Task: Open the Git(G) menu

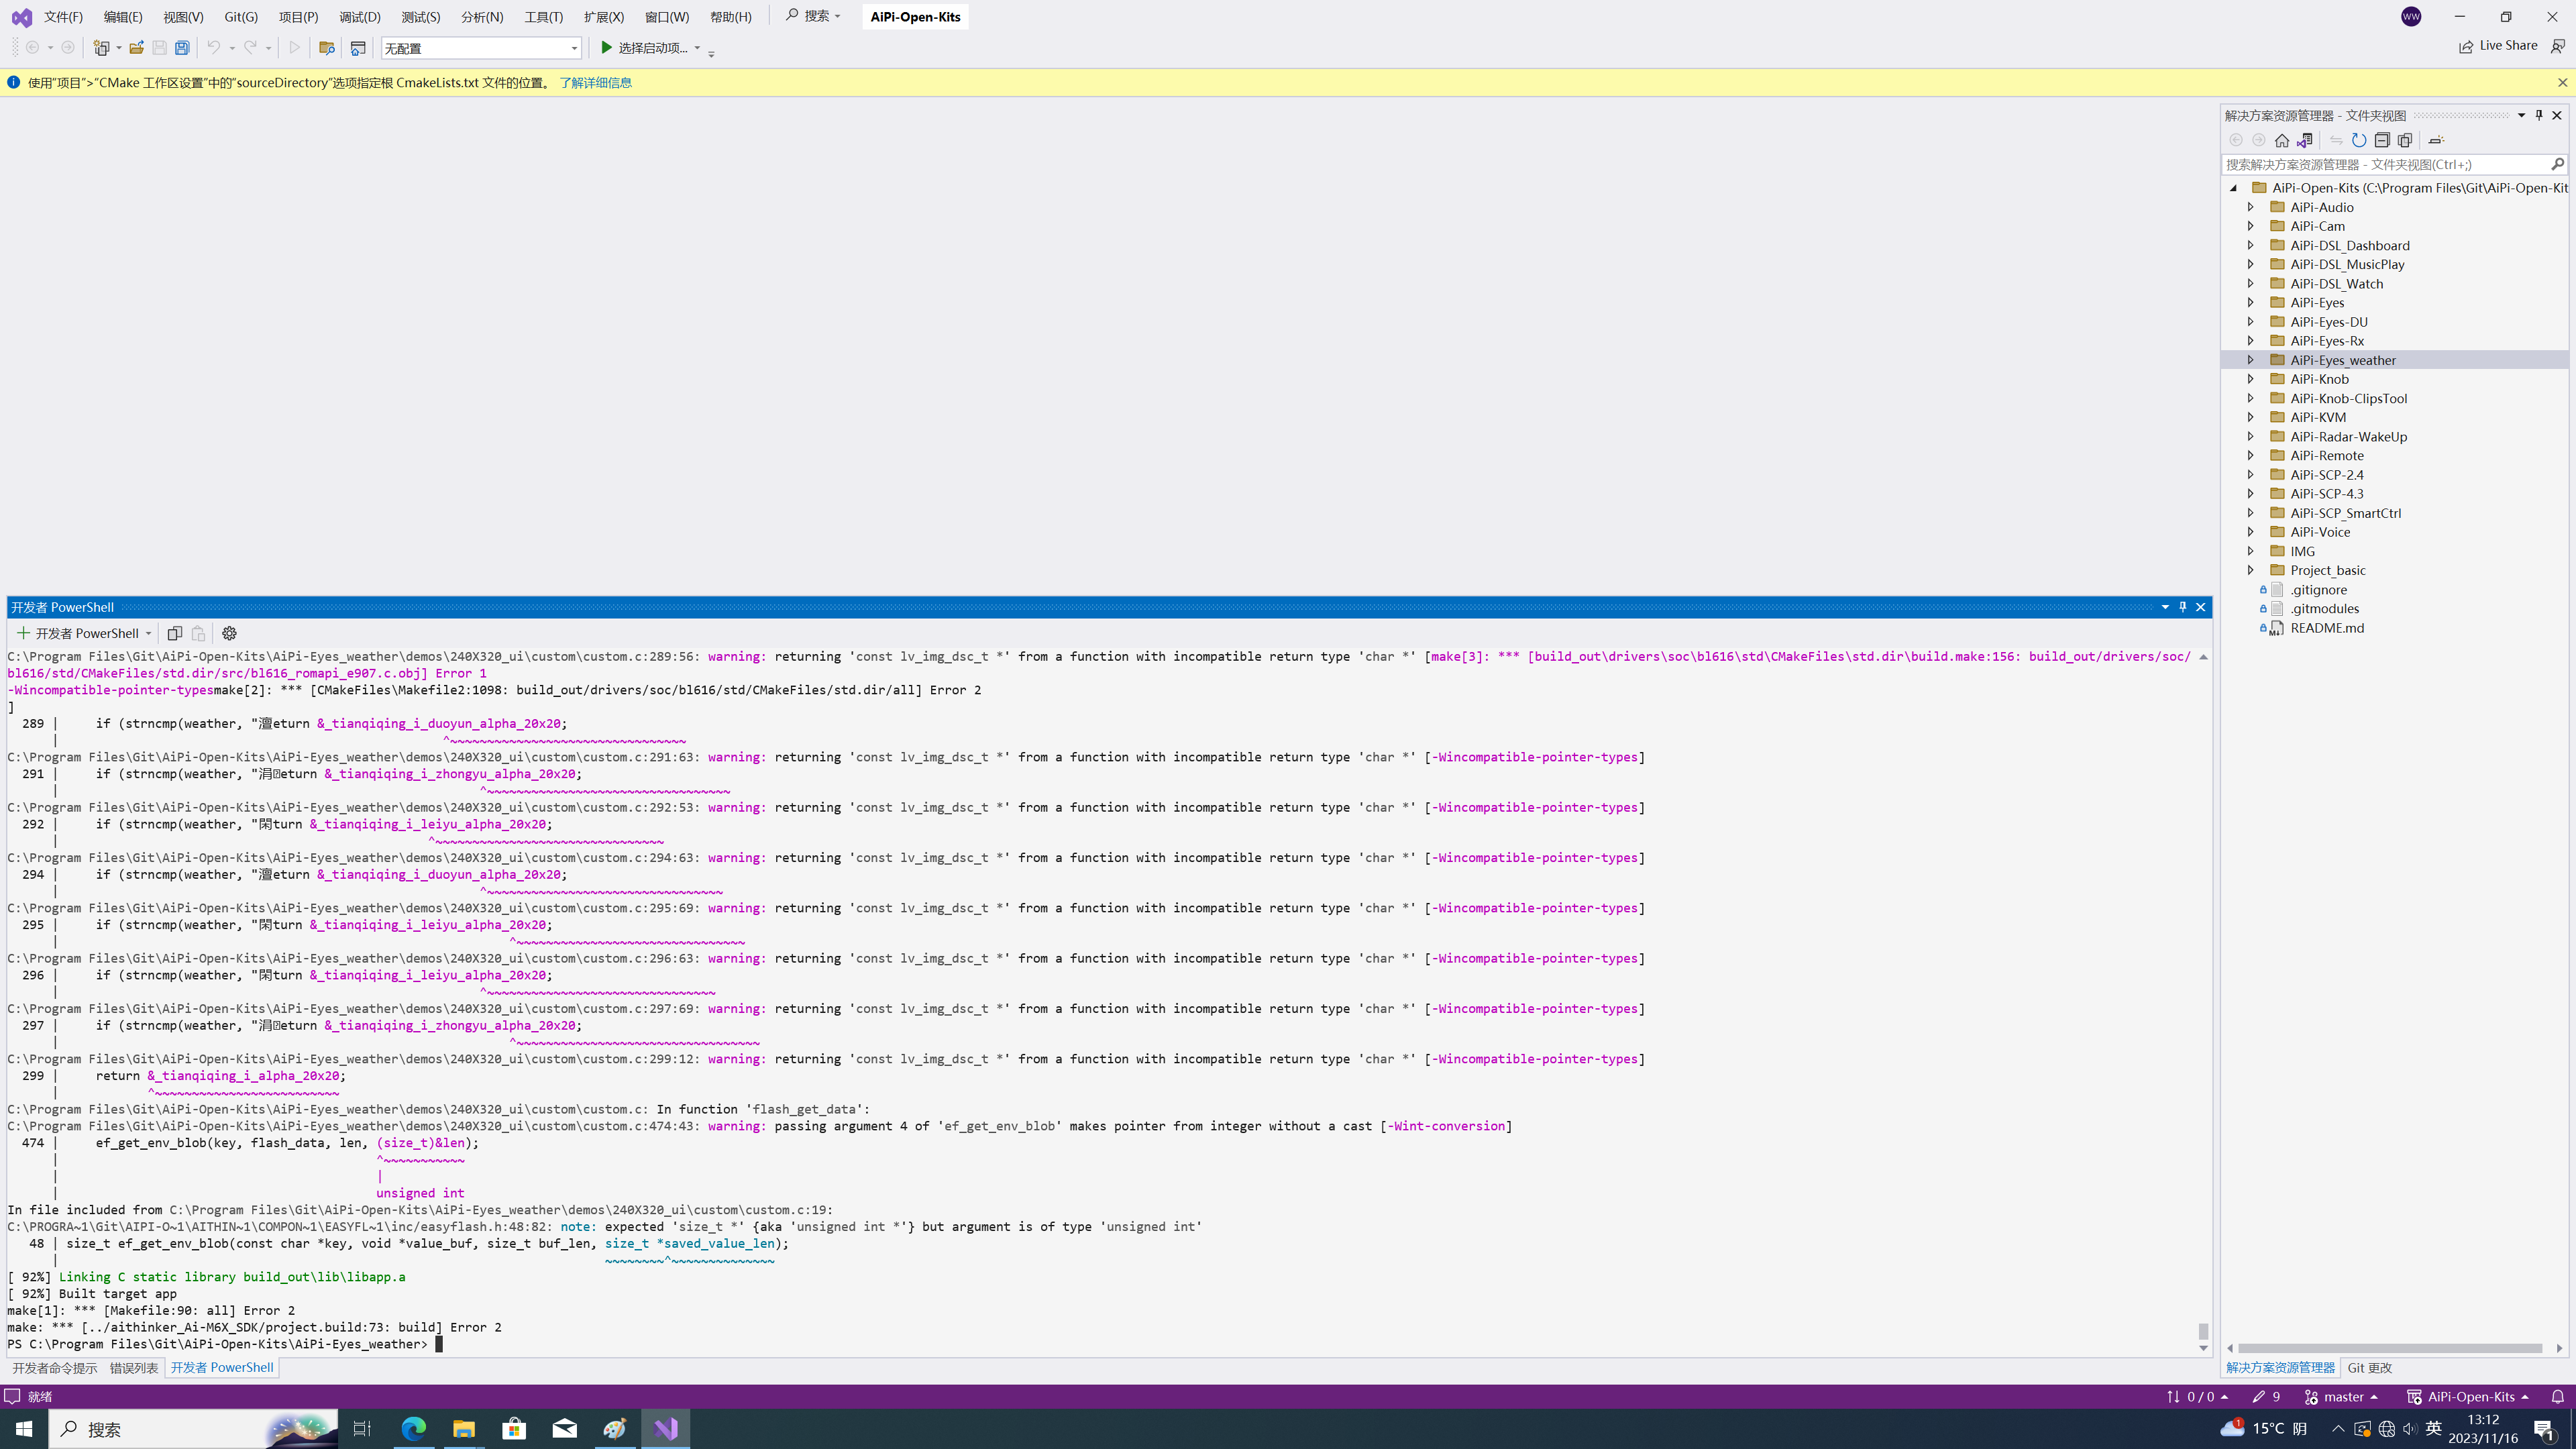Action: coord(241,17)
